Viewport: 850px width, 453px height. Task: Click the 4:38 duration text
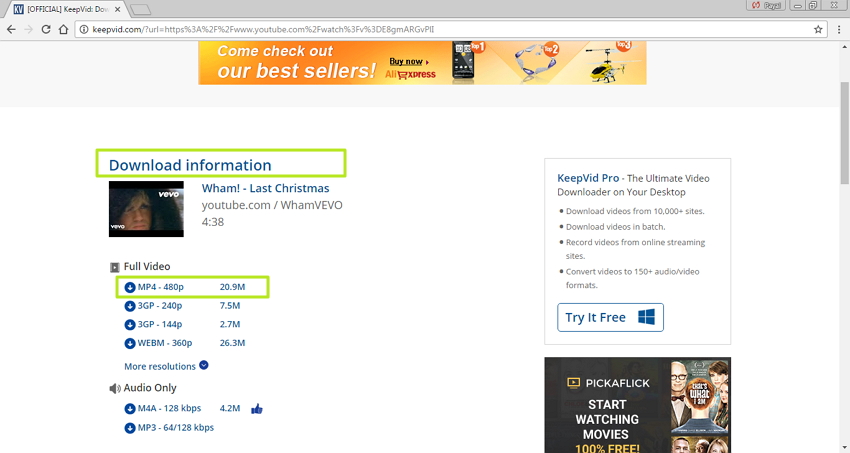213,222
